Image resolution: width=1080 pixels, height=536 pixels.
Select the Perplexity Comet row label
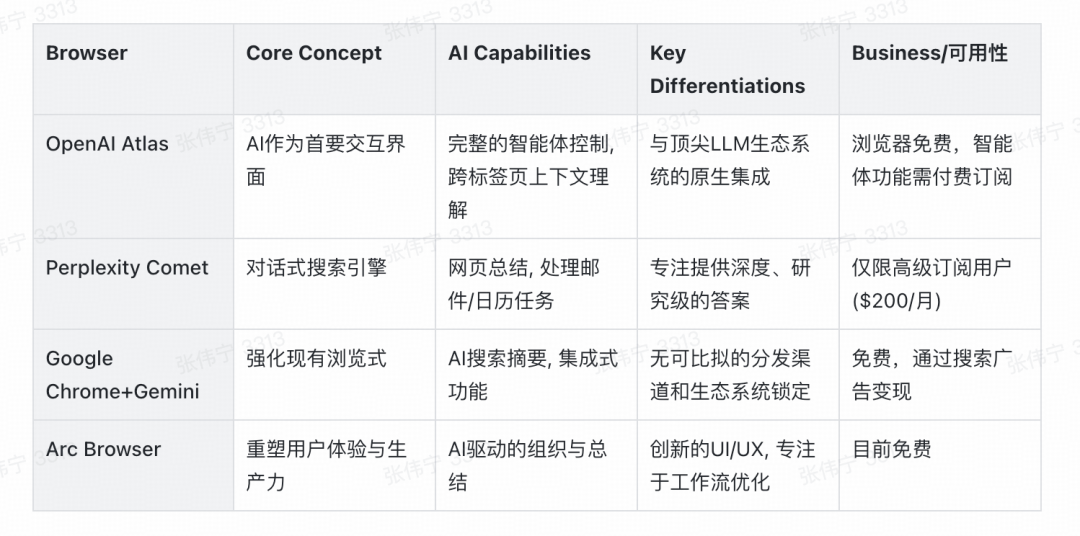[127, 268]
